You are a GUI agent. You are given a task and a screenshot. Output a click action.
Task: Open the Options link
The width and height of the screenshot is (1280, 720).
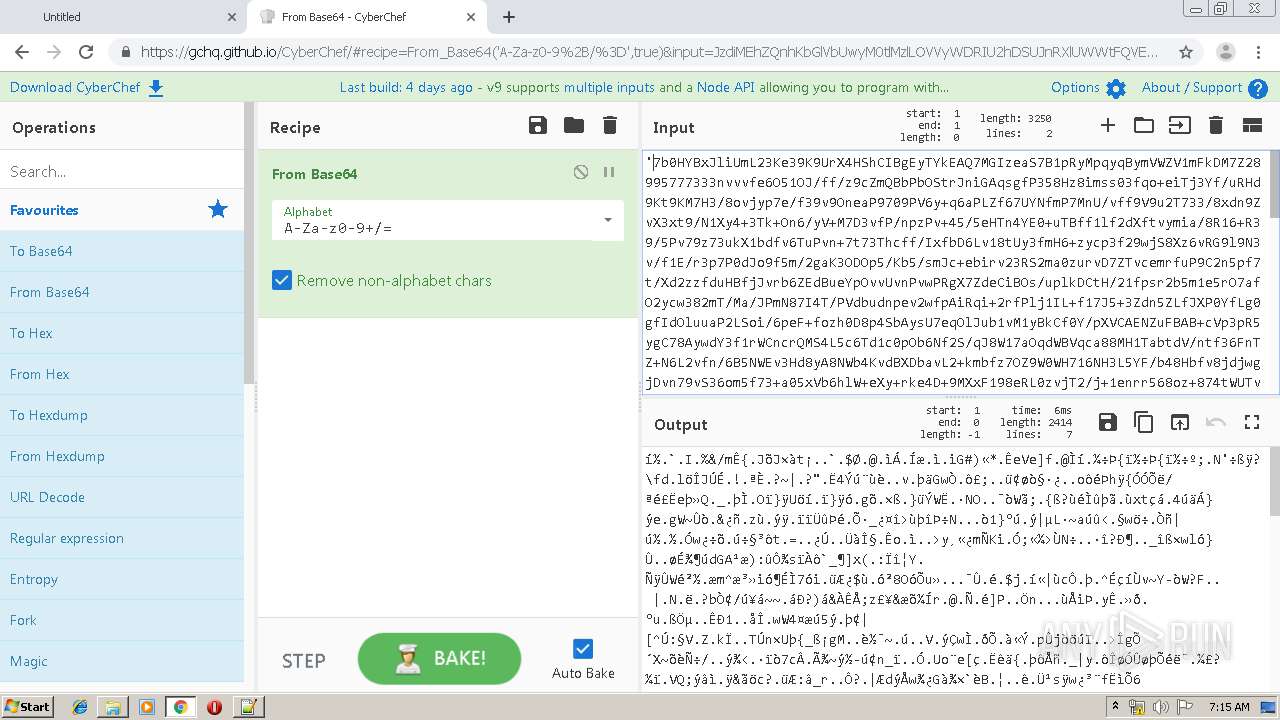[x=1075, y=87]
